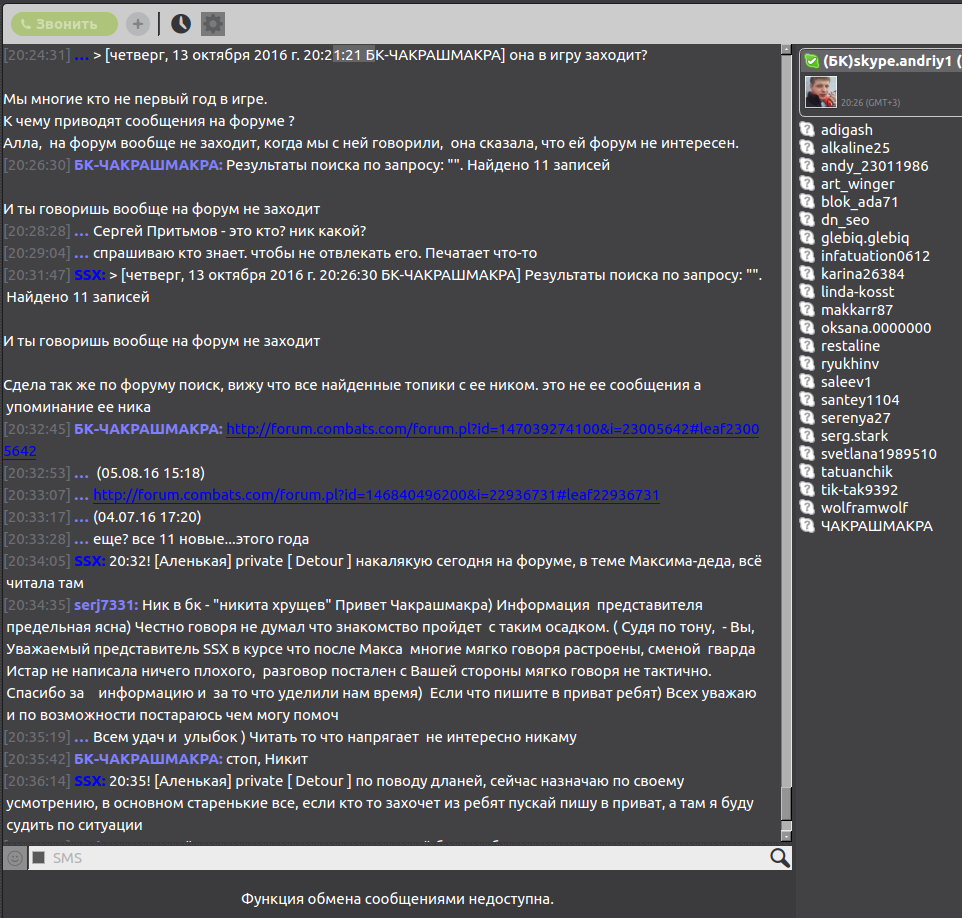Screen dimensions: 962x918
Task: Select participant name saleev1
Action: (x=846, y=382)
